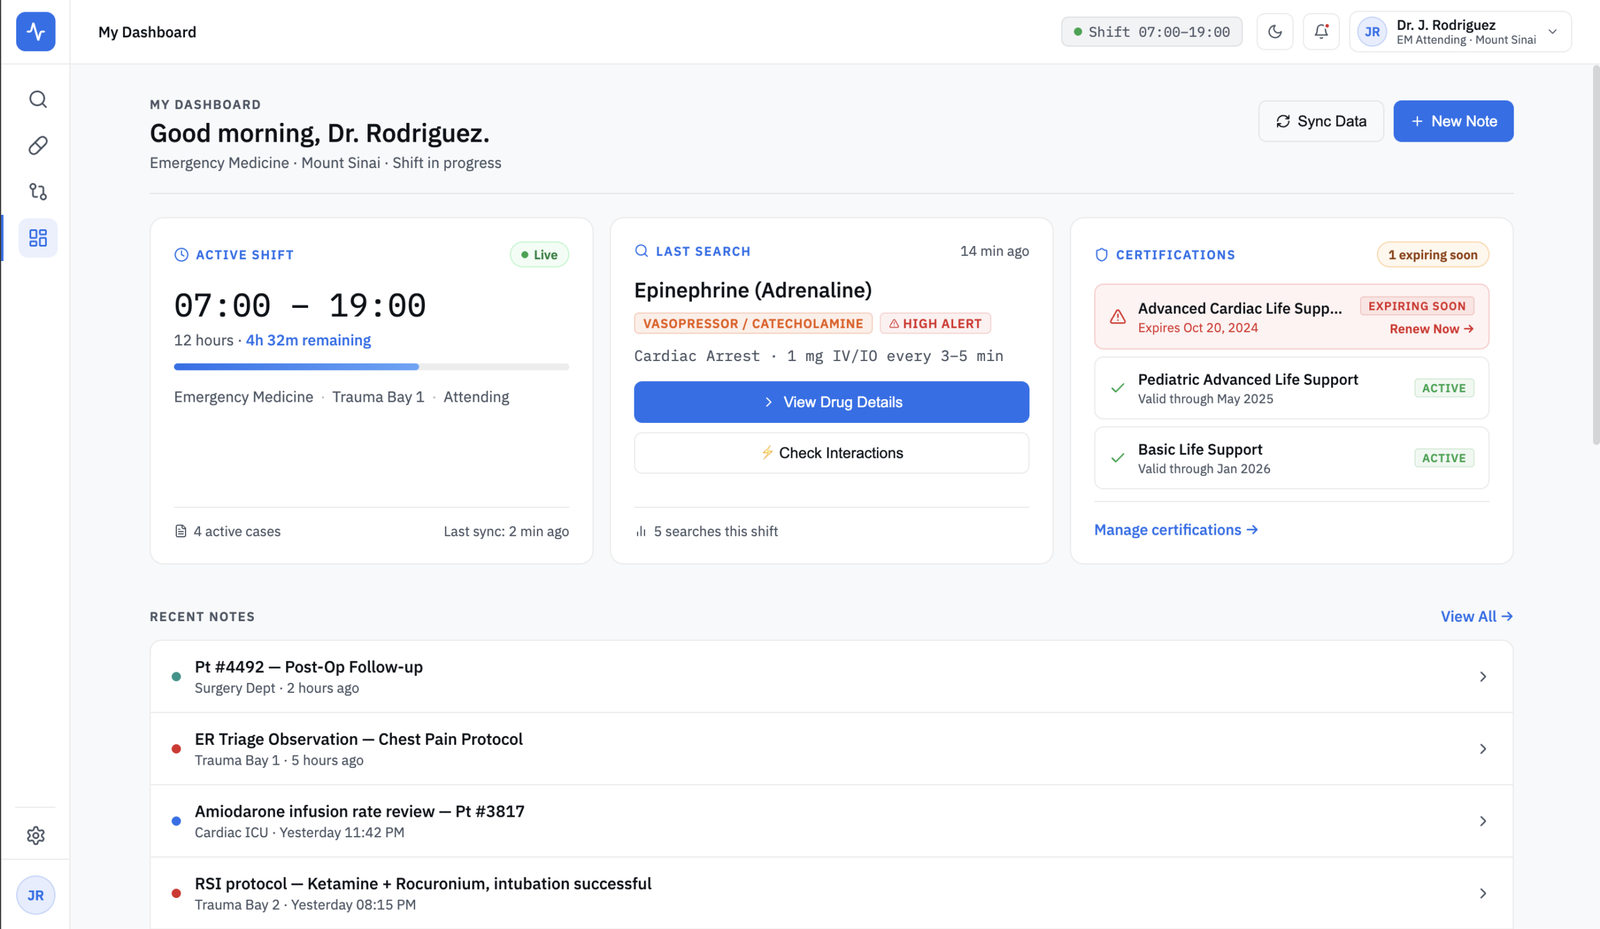Open Amiodarone infusion rate review note

pyautogui.click(x=831, y=821)
